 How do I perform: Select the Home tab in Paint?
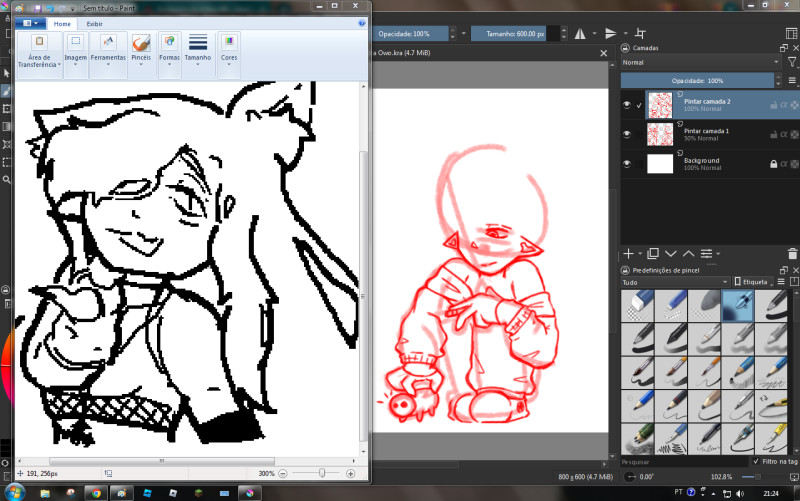(x=62, y=23)
